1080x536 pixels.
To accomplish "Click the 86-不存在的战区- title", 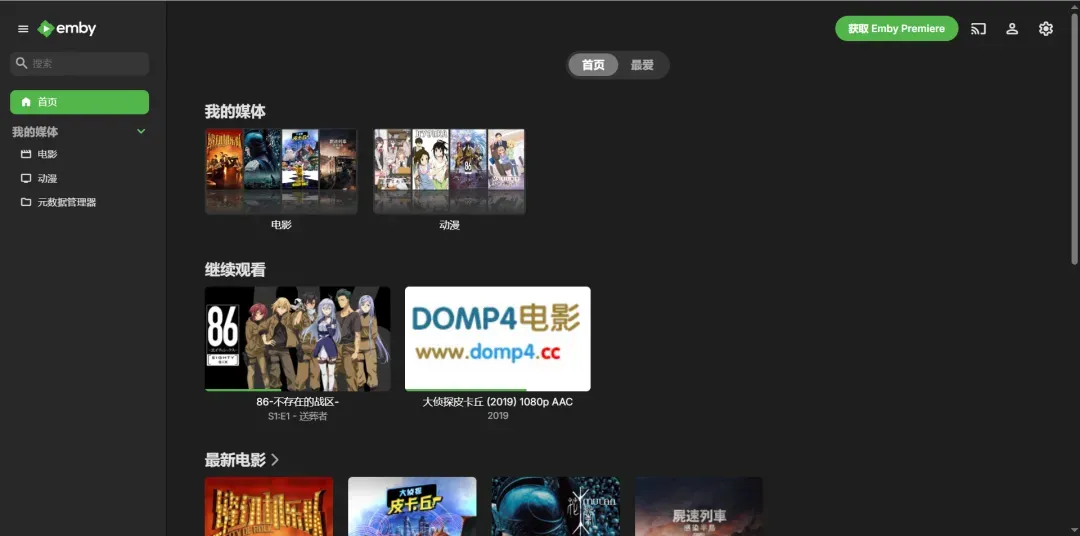I will tap(298, 402).
